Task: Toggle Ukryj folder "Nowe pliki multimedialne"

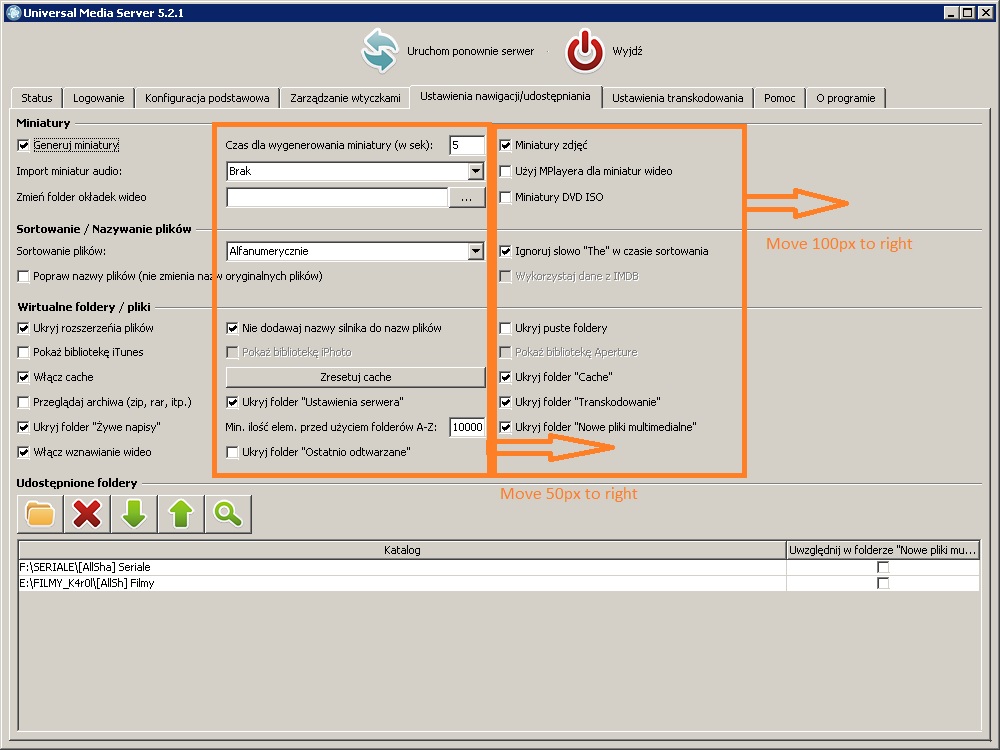Action: tap(505, 427)
